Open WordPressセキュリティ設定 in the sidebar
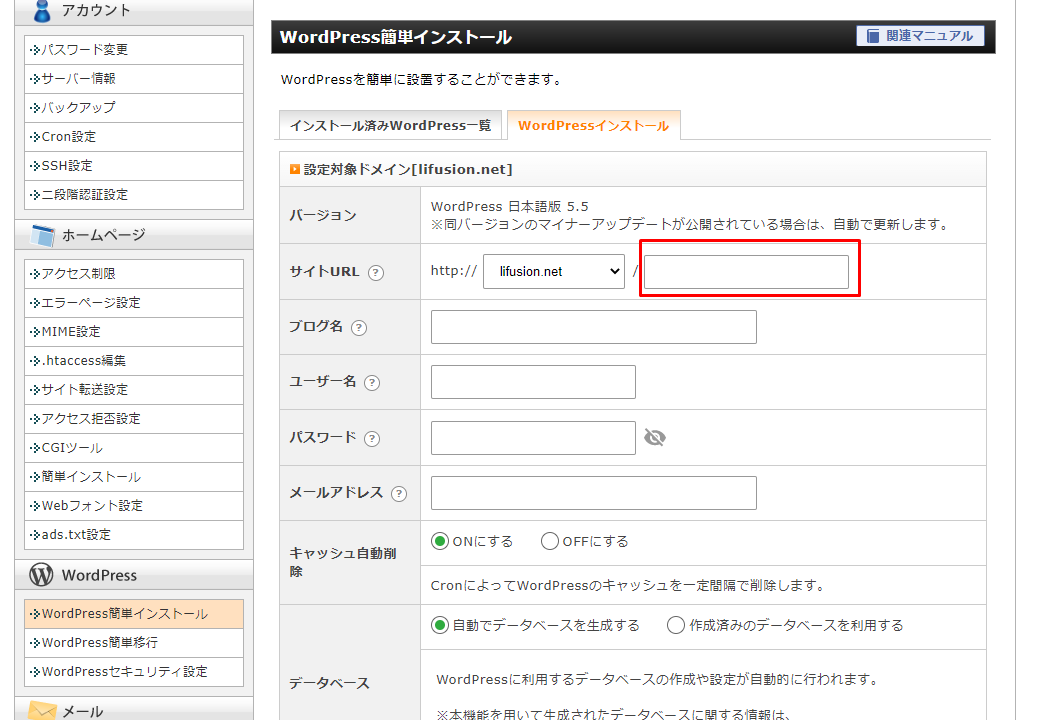The height and width of the screenshot is (720, 1042). coord(134,672)
